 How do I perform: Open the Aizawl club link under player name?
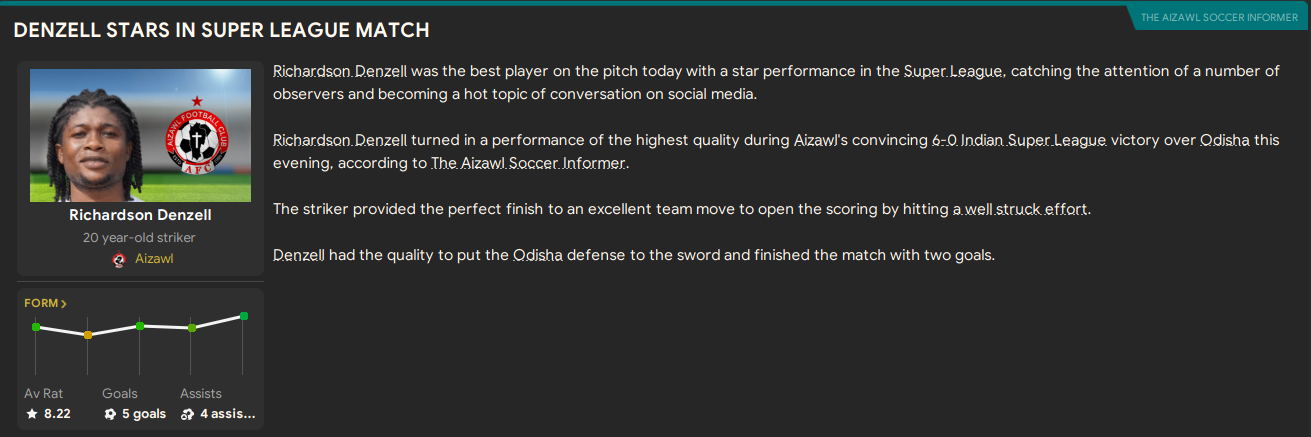click(x=154, y=259)
